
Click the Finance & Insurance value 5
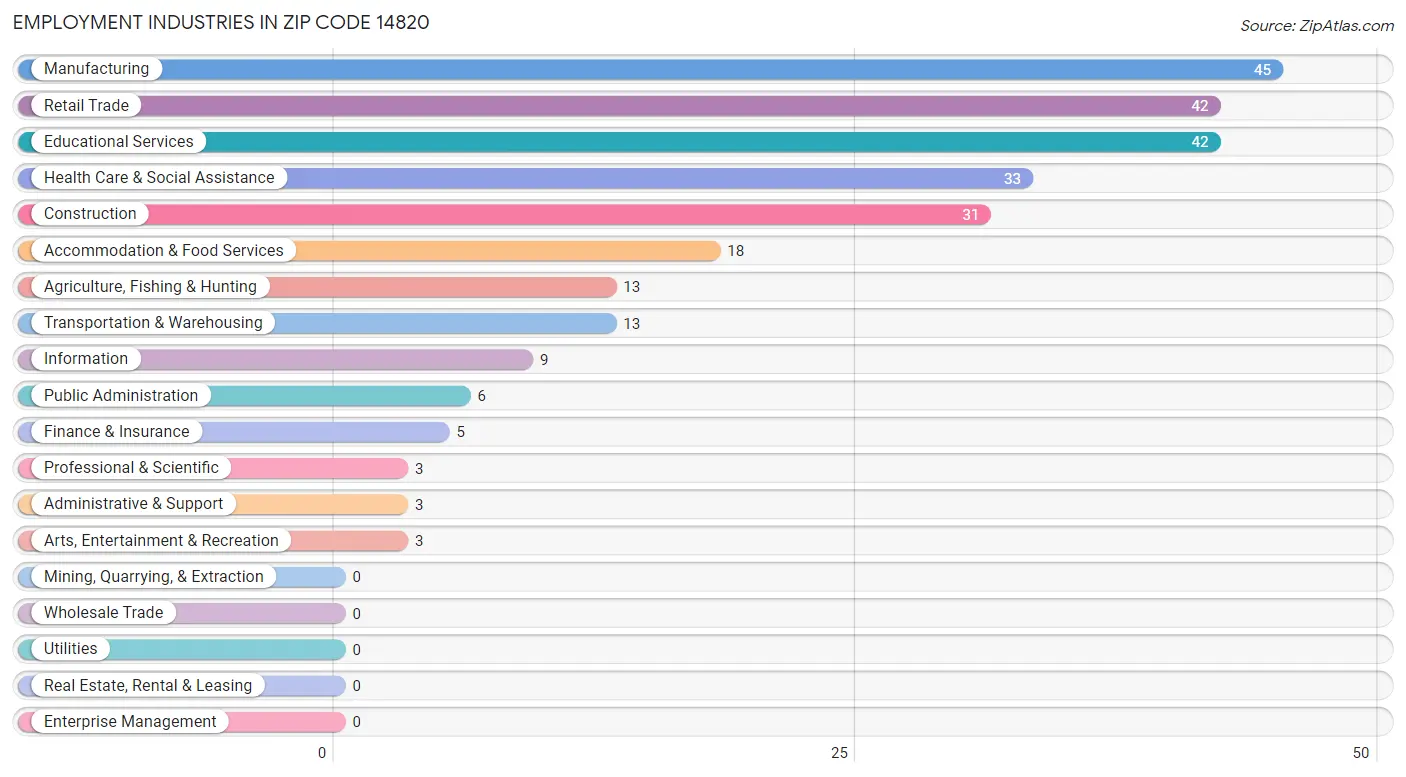coord(461,432)
